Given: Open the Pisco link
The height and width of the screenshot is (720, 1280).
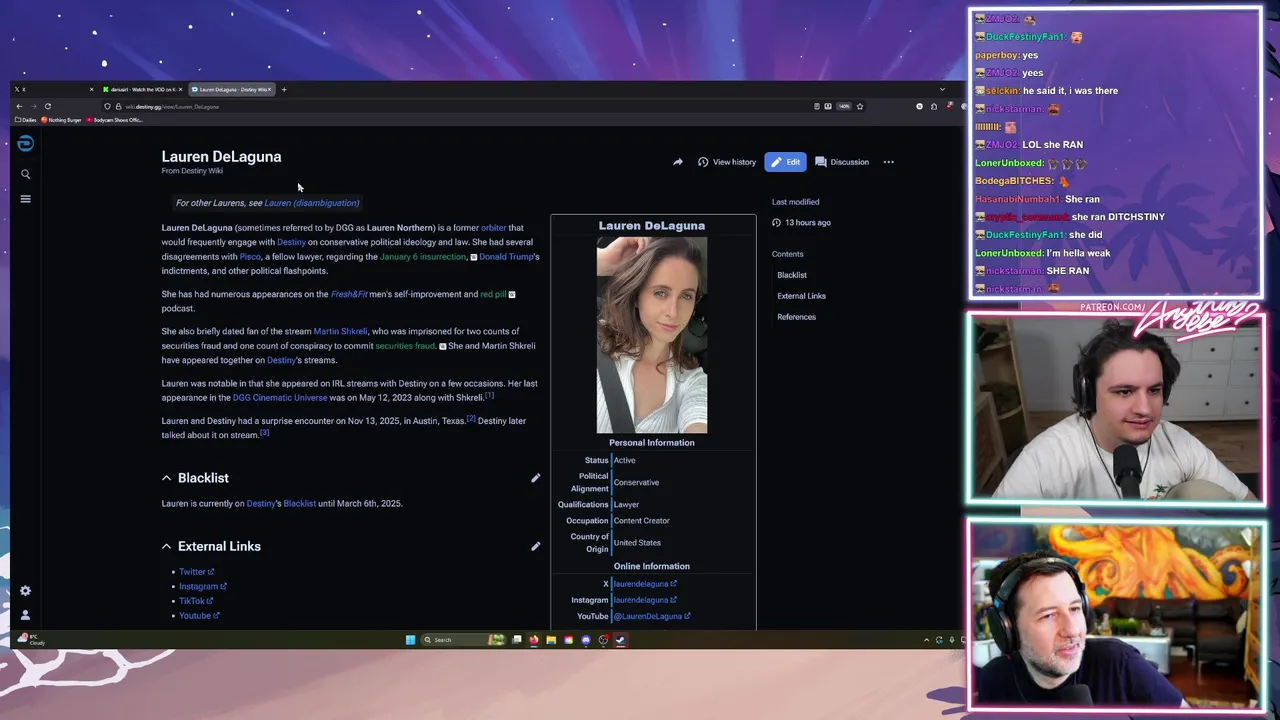Looking at the screenshot, I should coord(250,257).
